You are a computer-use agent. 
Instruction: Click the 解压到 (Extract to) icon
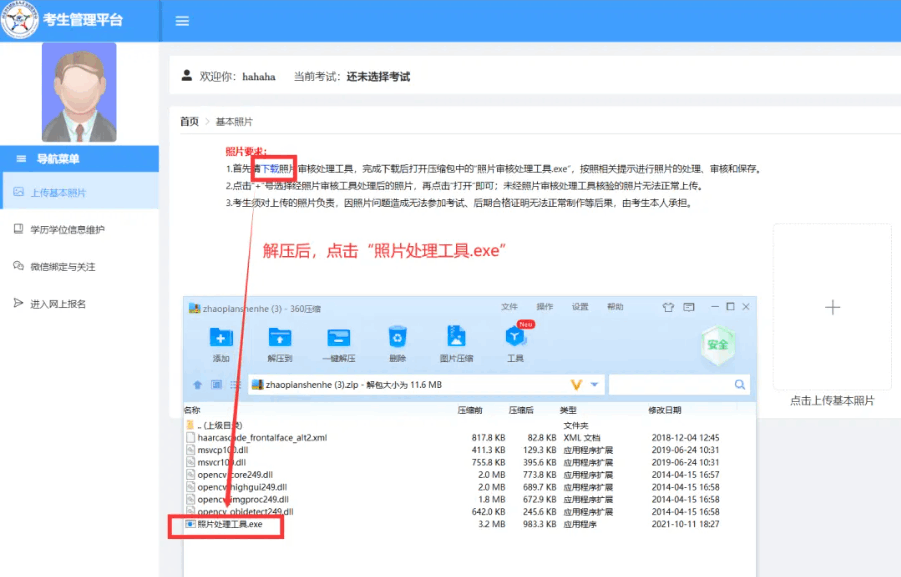(280, 338)
